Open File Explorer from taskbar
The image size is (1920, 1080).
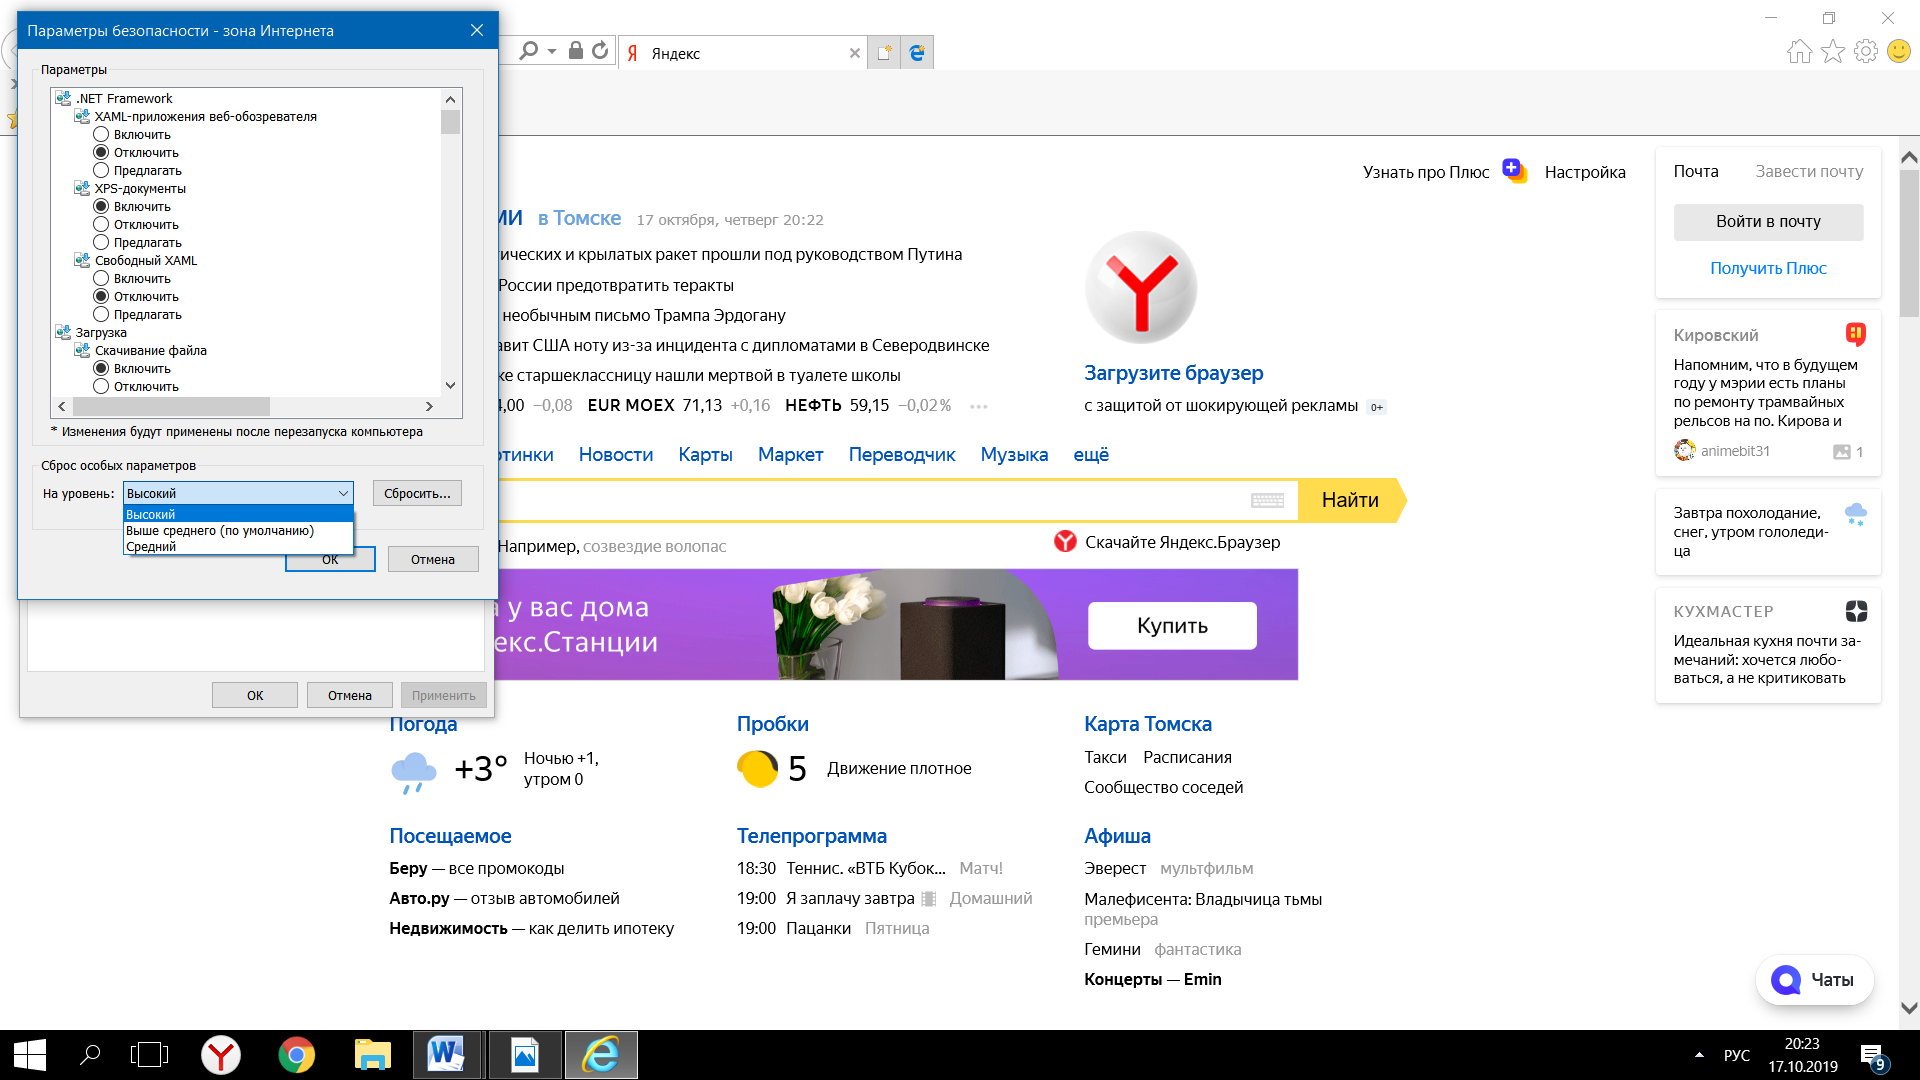coord(372,1055)
